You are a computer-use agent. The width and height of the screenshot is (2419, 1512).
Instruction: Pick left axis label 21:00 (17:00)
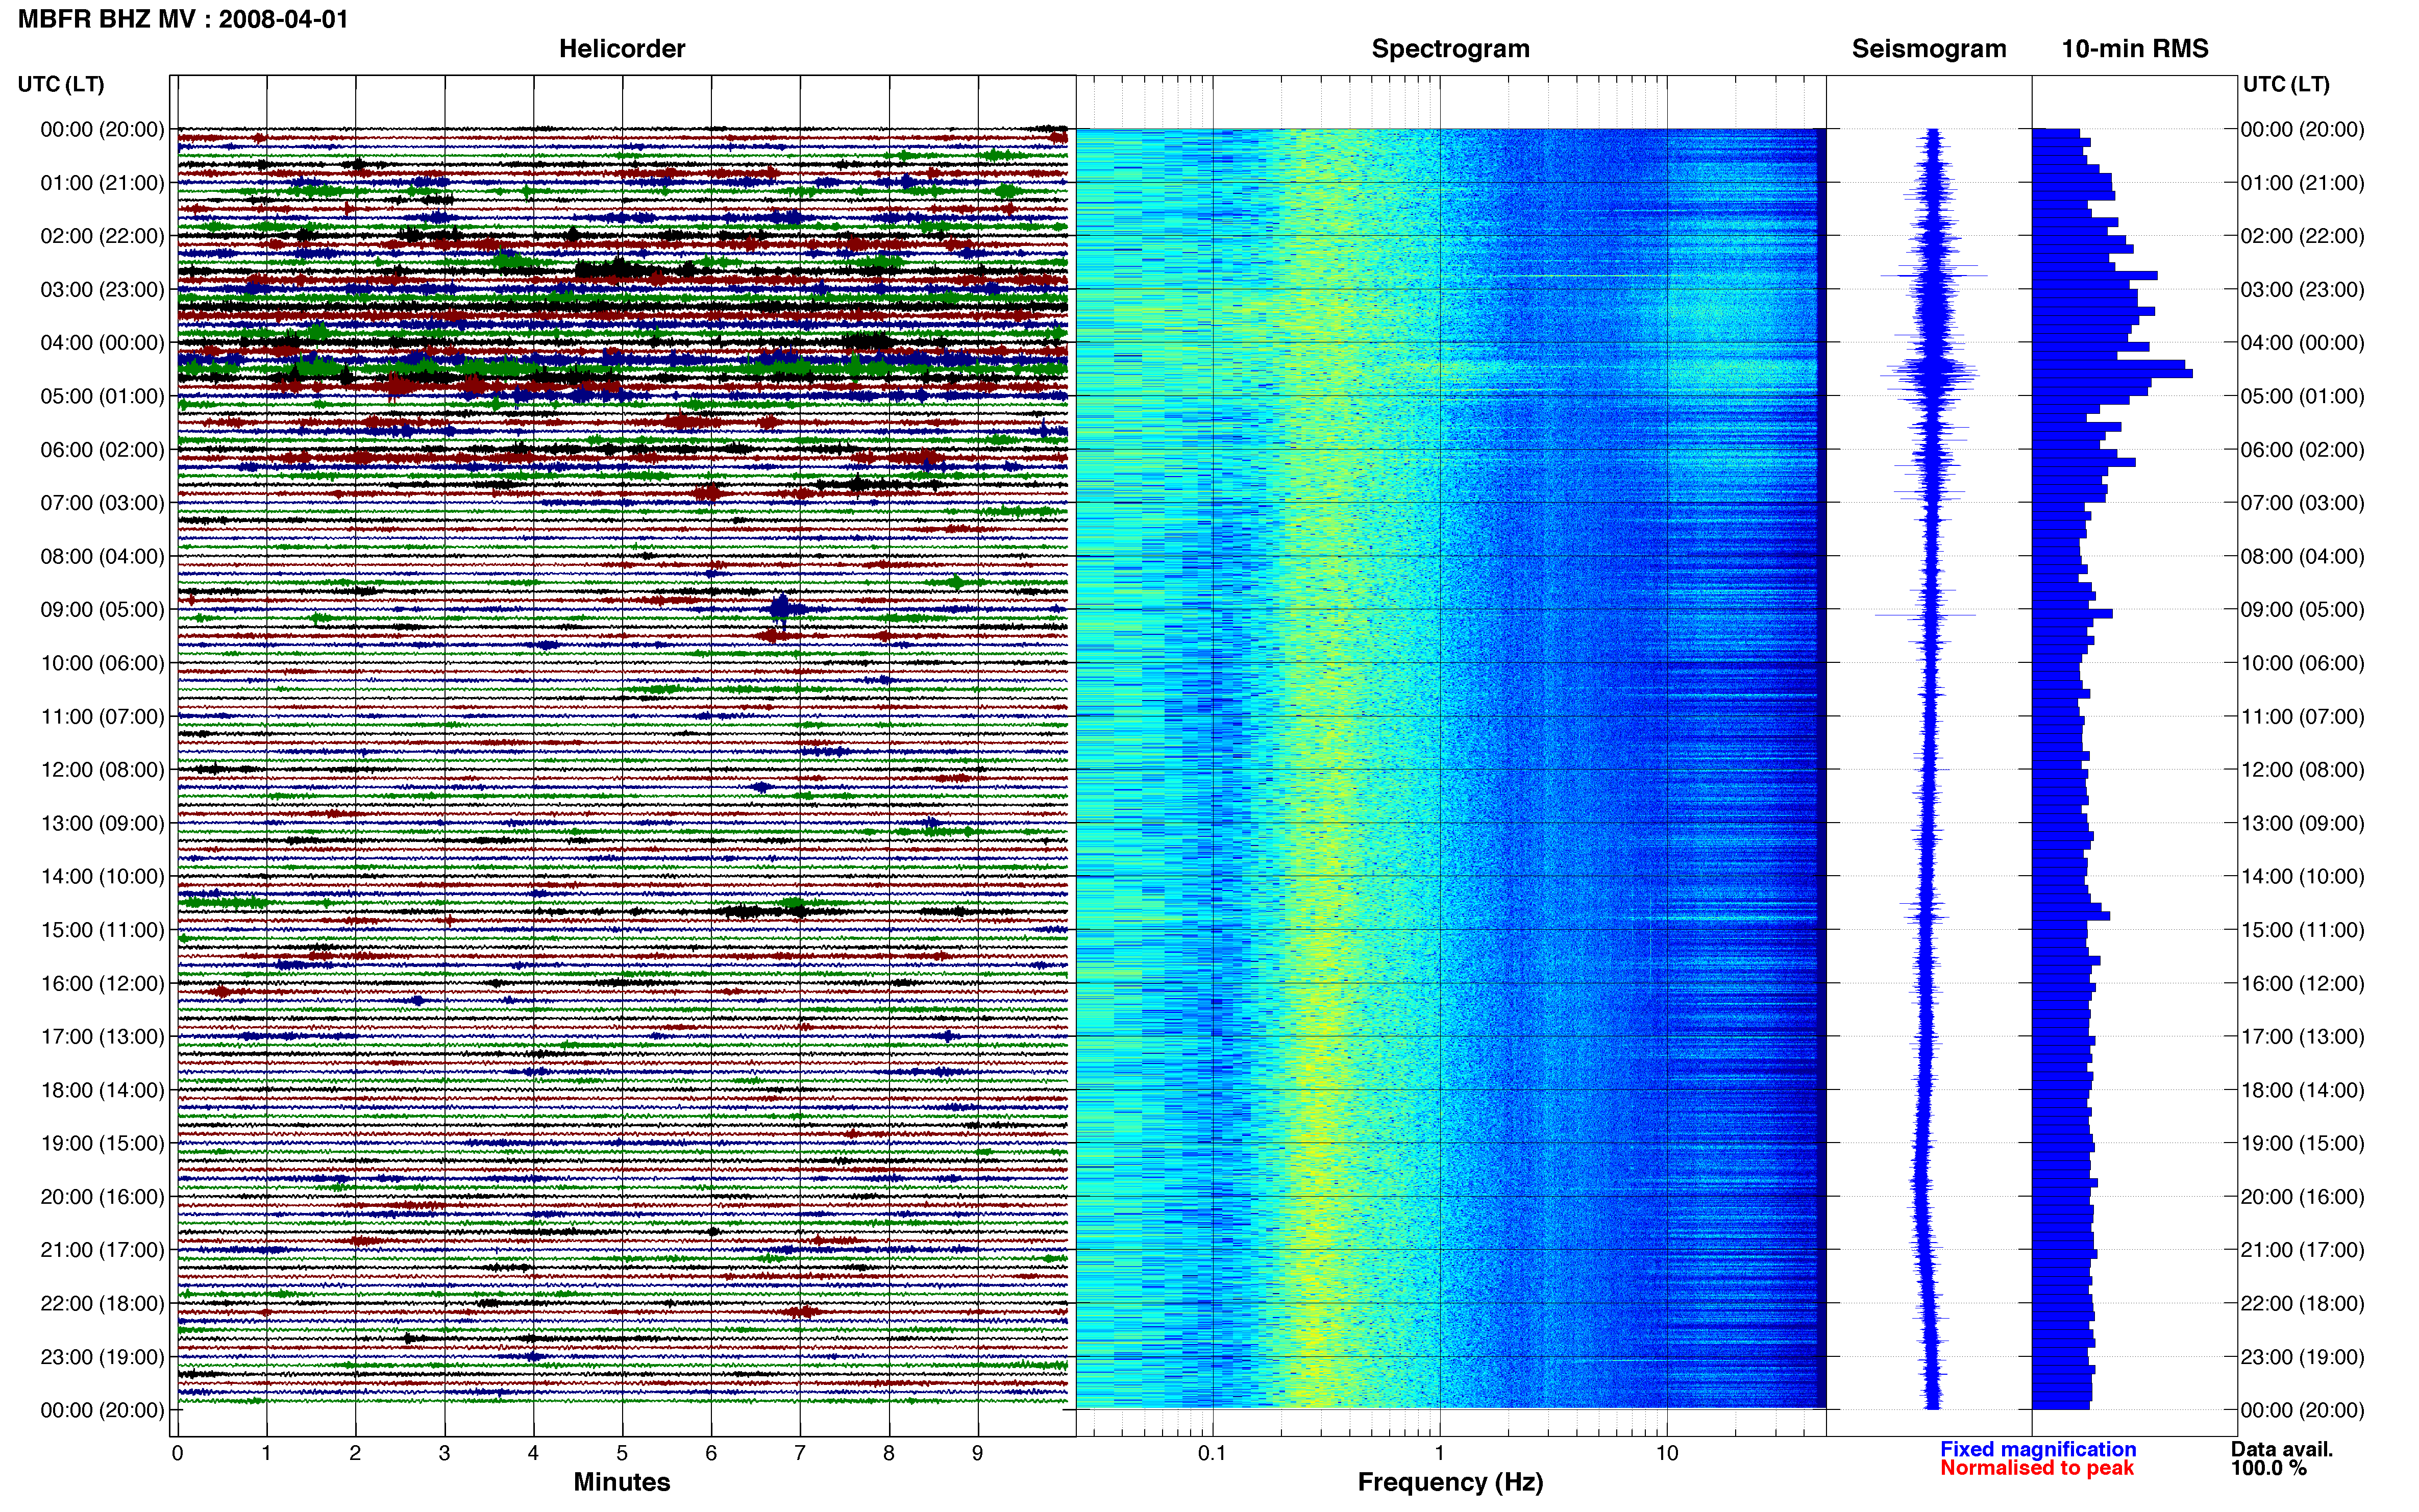(x=102, y=1250)
